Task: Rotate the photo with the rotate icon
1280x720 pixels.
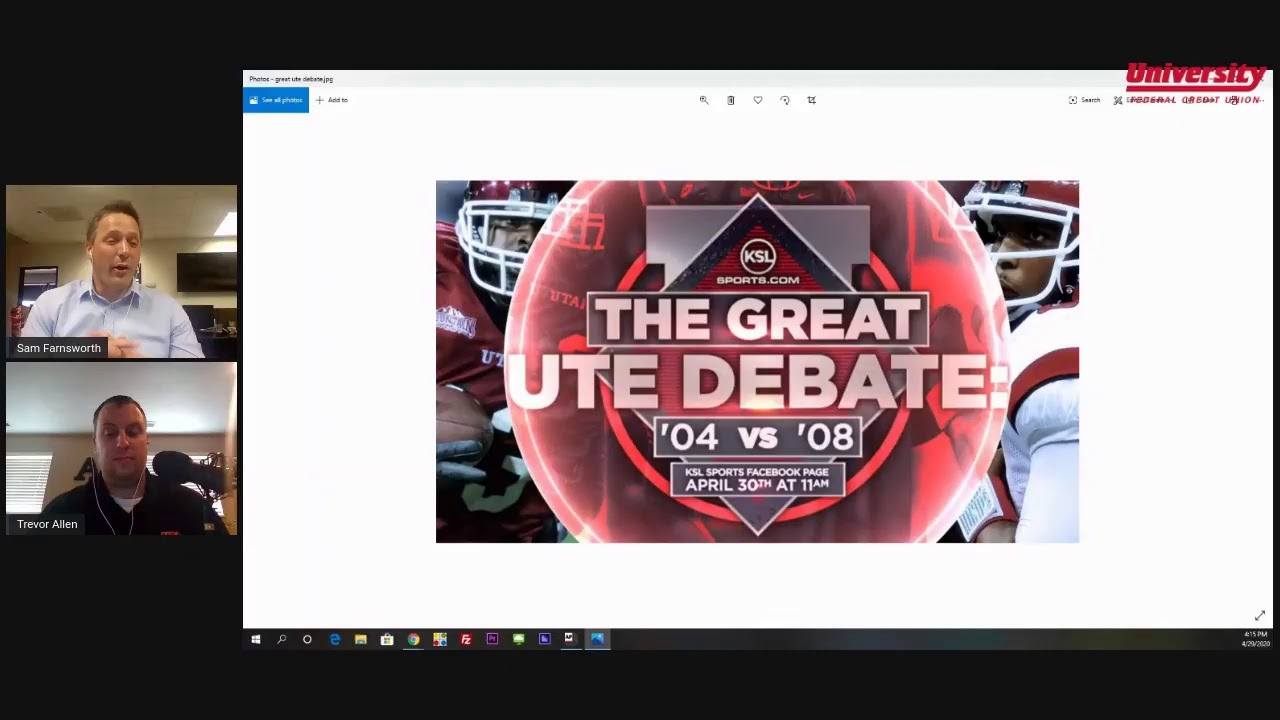Action: [785, 100]
